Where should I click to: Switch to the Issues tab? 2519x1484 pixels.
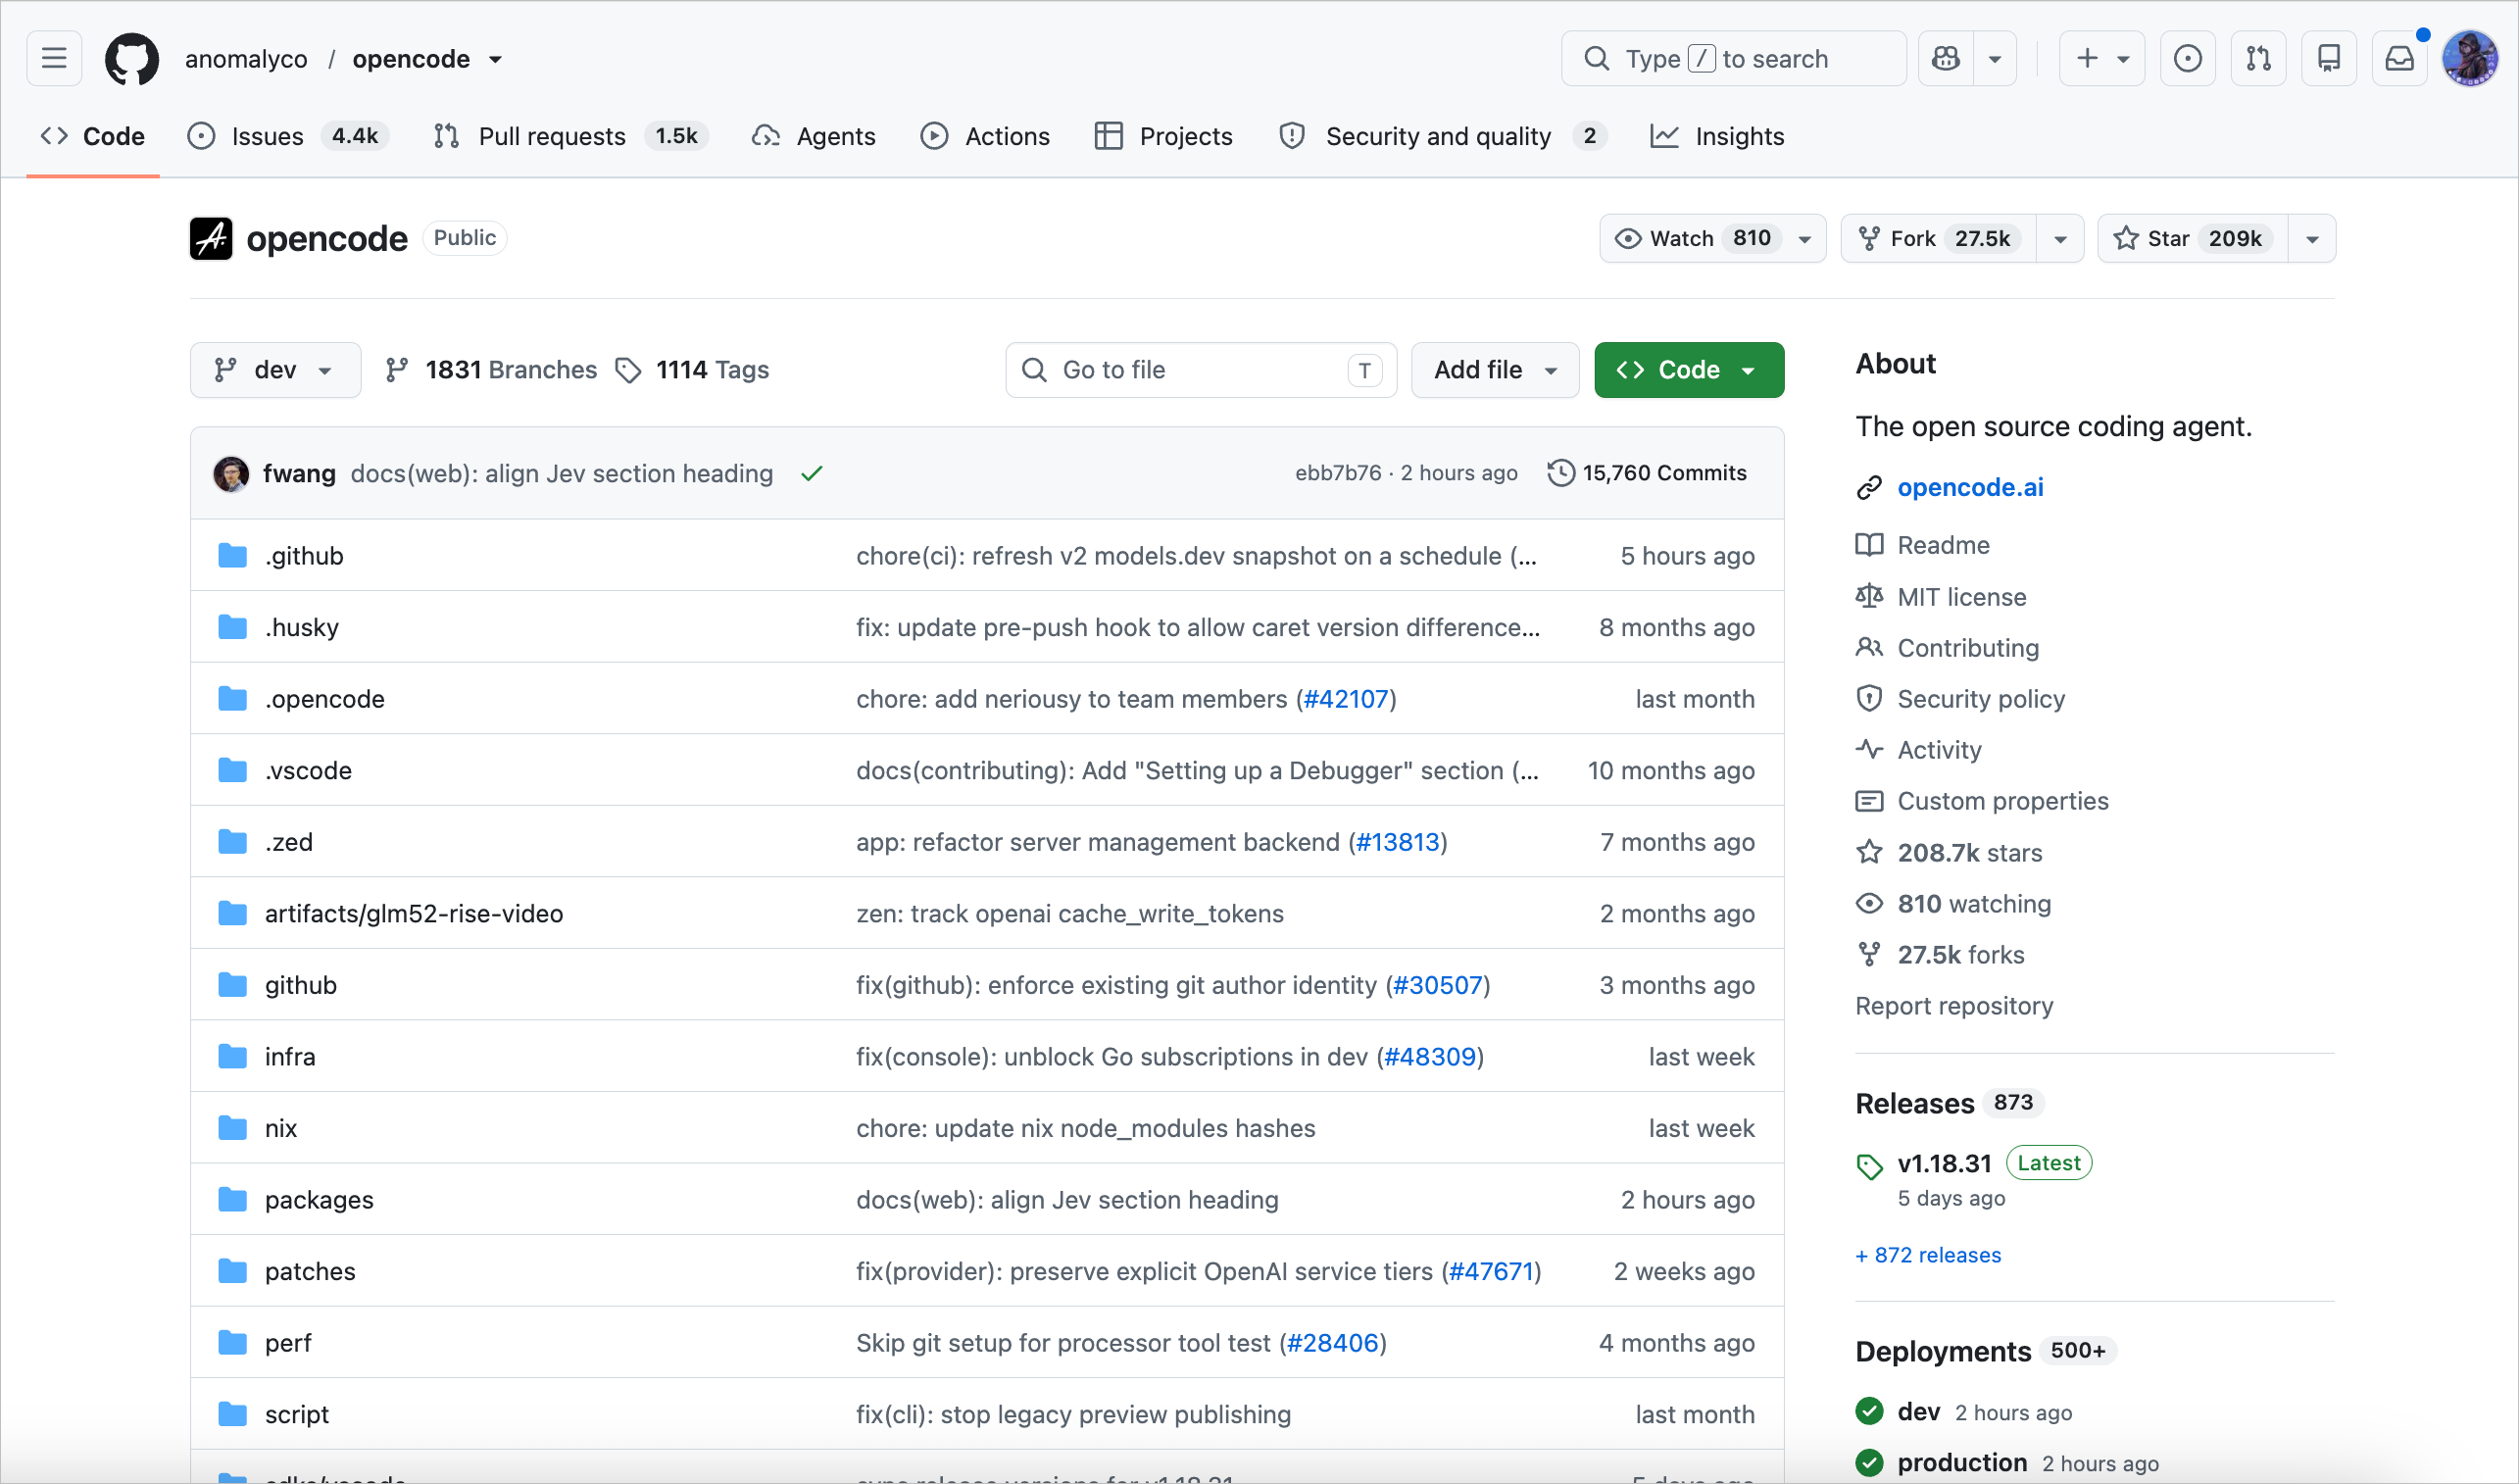287,136
